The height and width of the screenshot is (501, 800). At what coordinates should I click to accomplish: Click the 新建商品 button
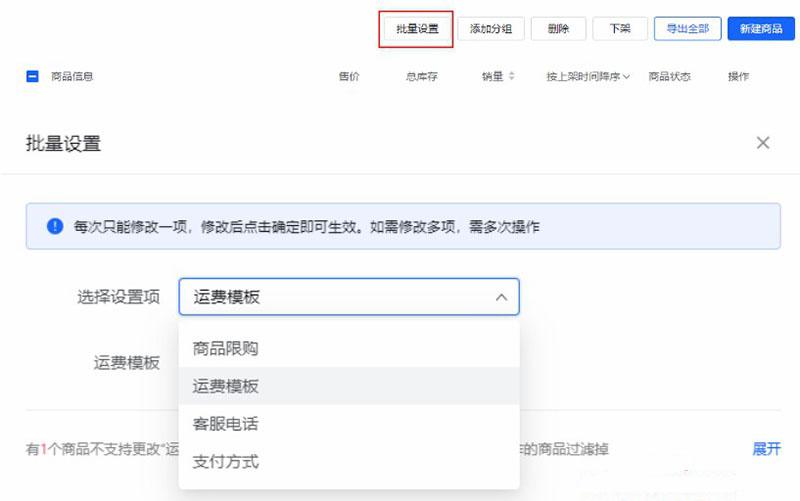(x=760, y=29)
